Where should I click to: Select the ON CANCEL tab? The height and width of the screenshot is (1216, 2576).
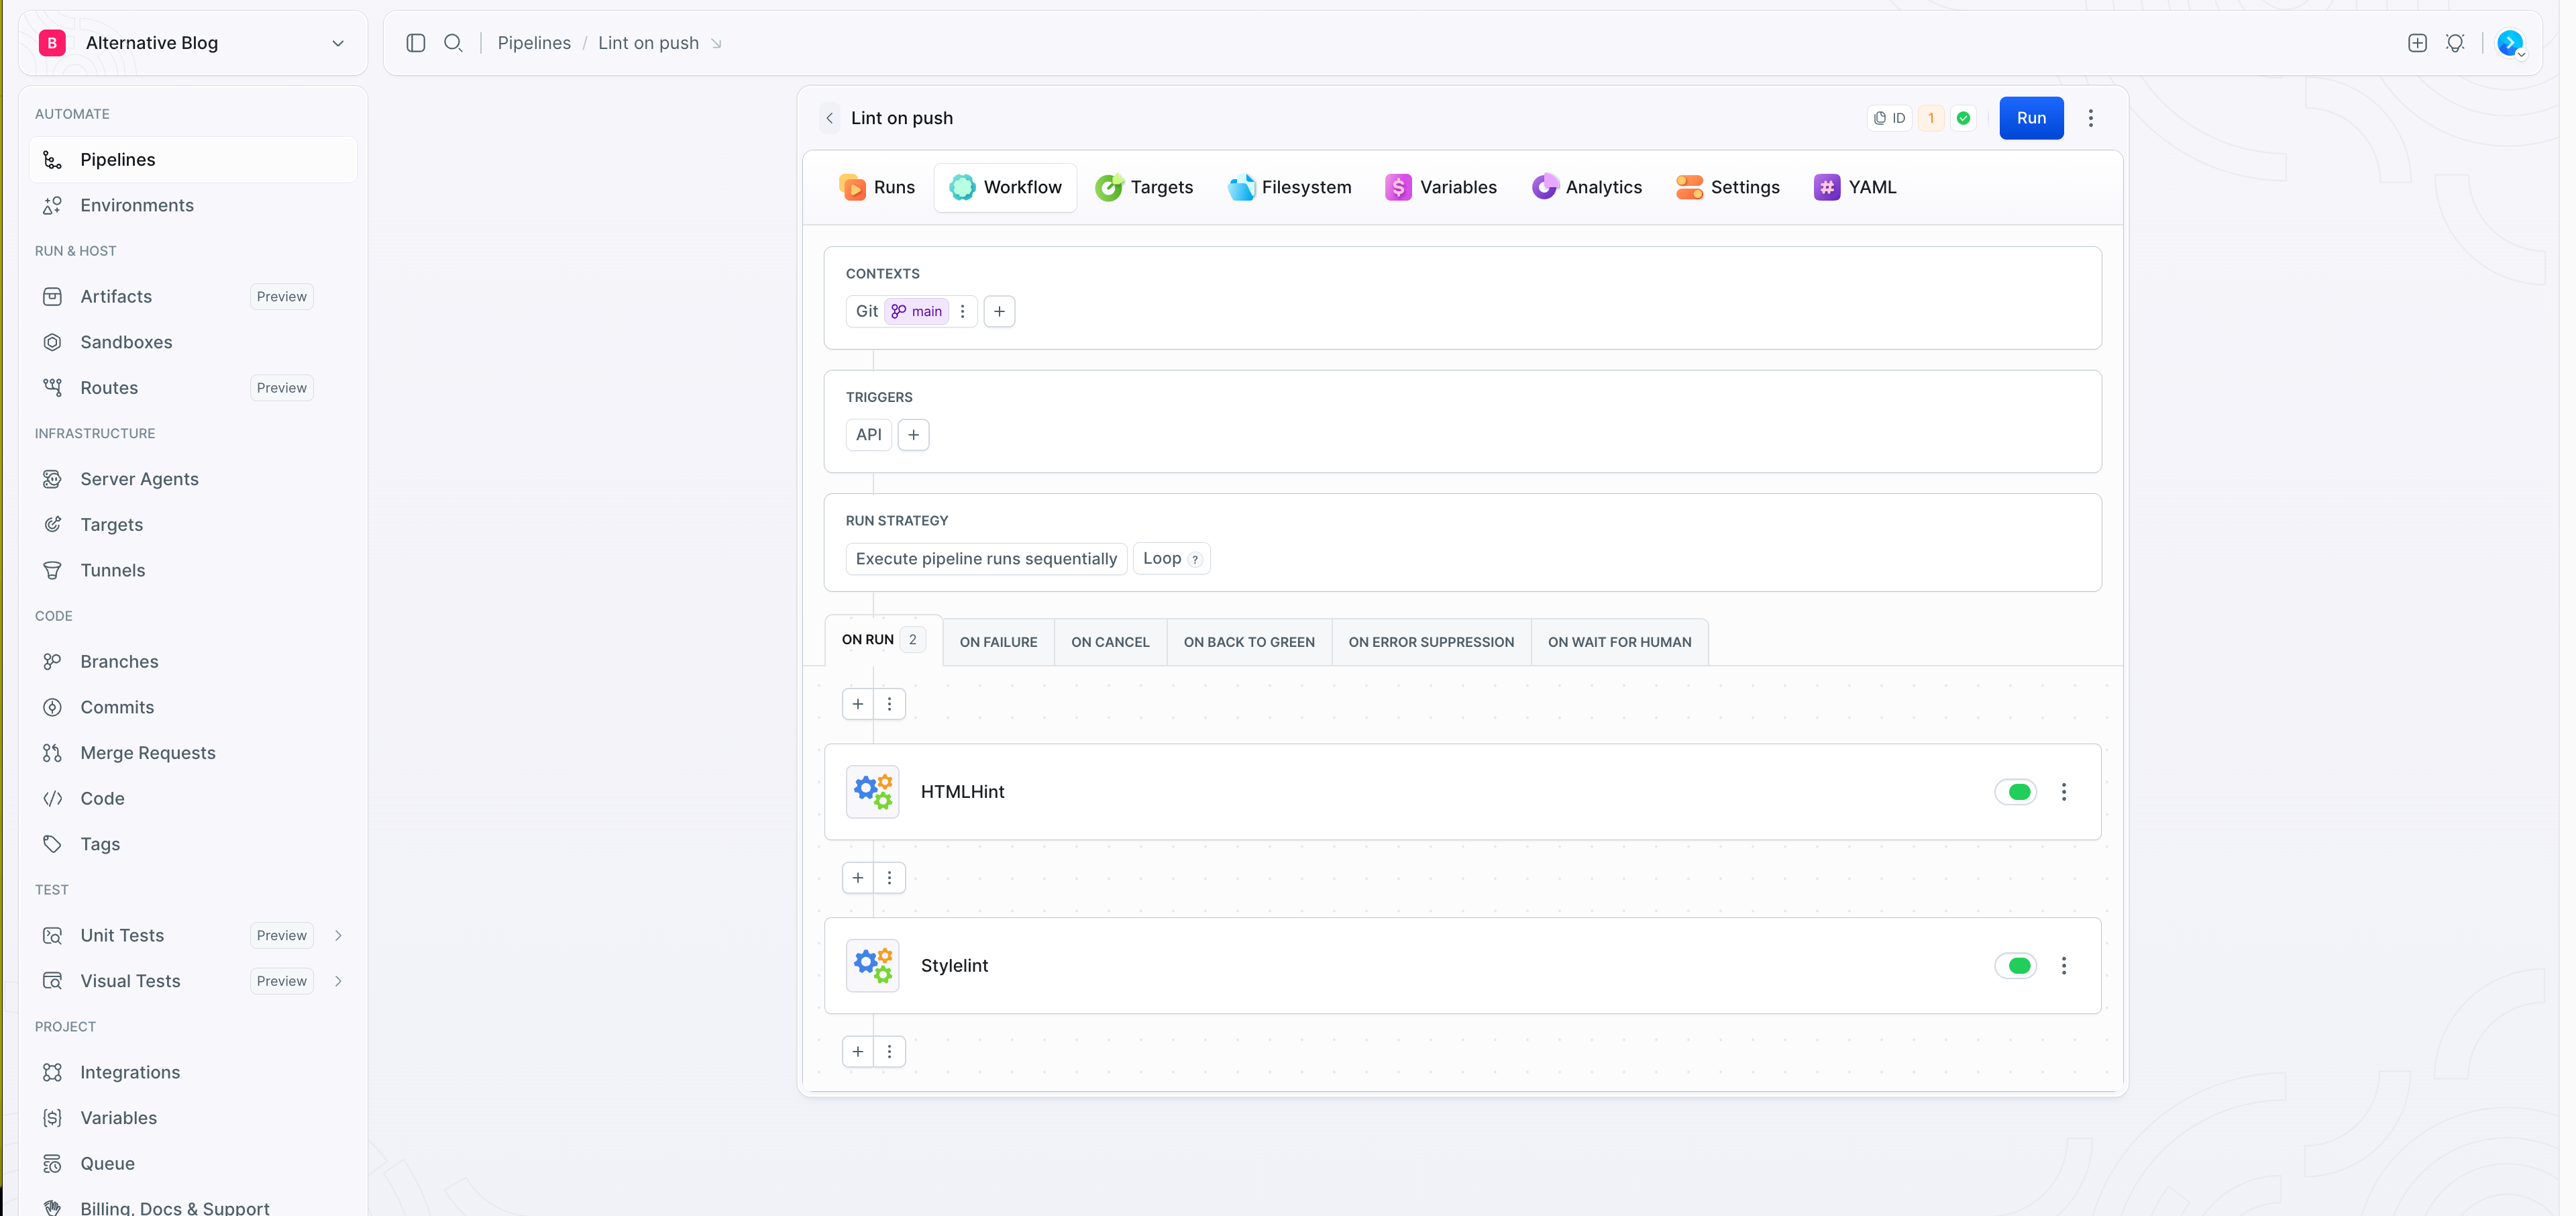1110,642
